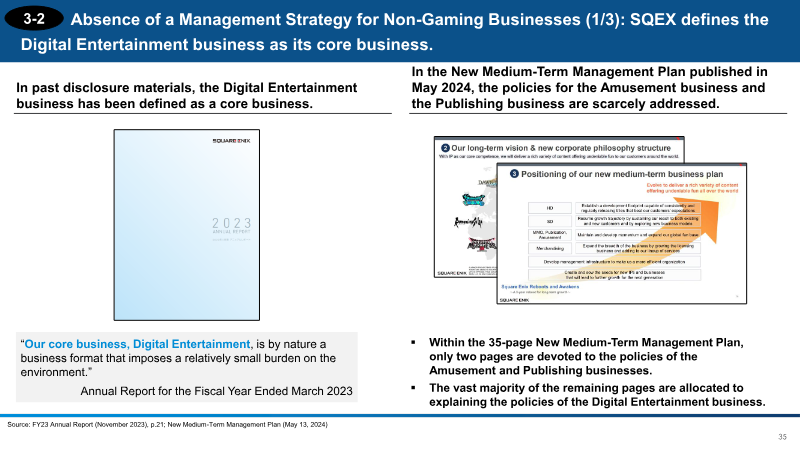Viewport: 800px width, 450px height.
Task: Click the bullet 'Within the 35-page New Medium-Term Management Plan'
Action: (586, 356)
